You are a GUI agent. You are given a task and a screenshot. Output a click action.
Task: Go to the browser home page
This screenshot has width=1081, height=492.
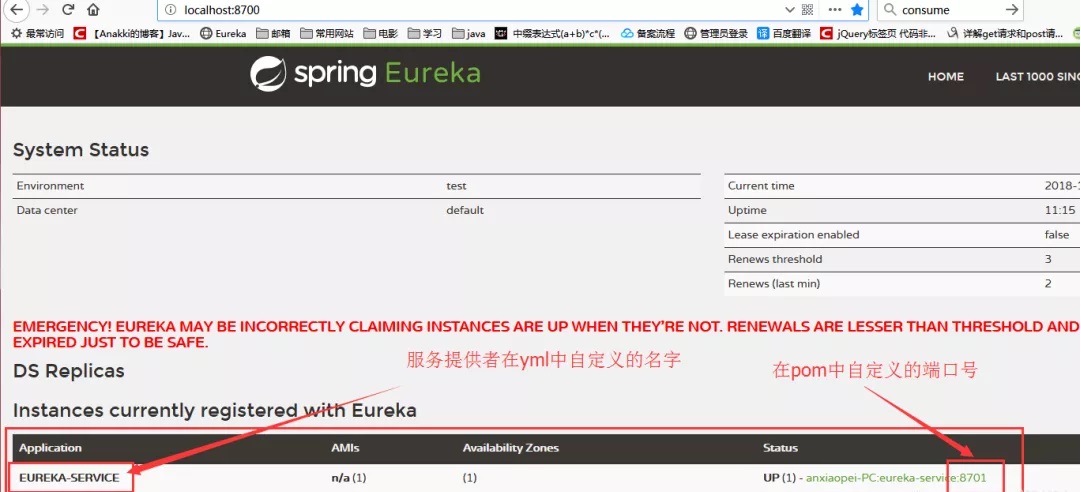click(x=93, y=10)
